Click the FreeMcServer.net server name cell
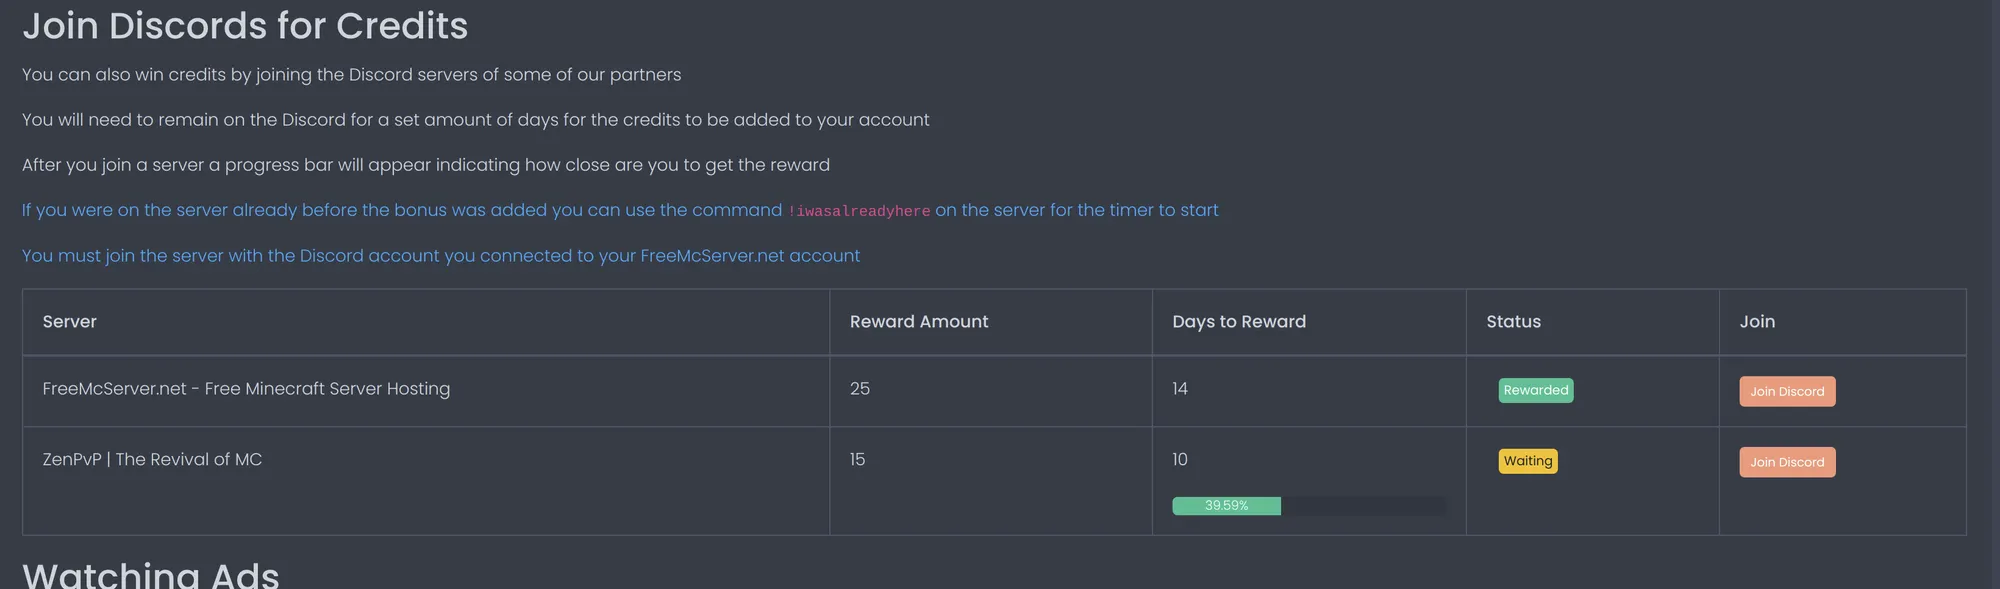The width and height of the screenshot is (2000, 589). pos(246,389)
